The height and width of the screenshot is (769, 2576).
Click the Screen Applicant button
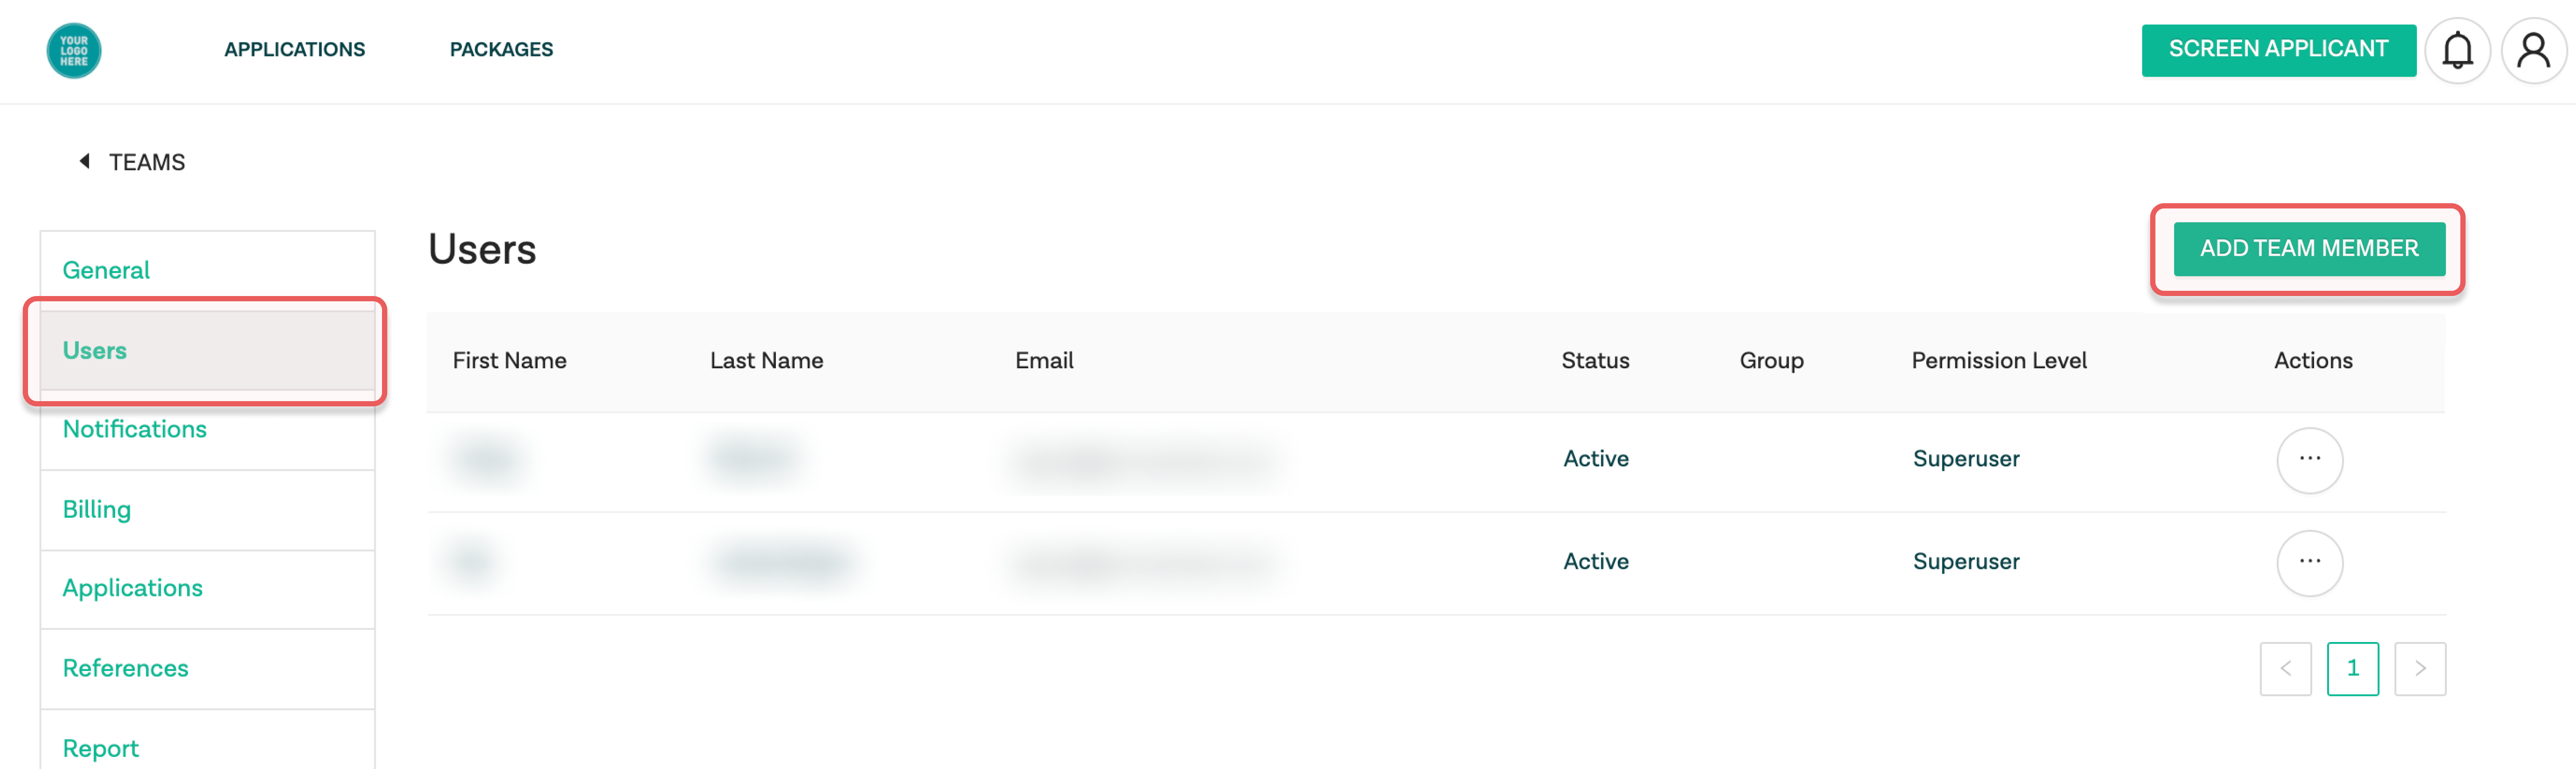(2278, 50)
